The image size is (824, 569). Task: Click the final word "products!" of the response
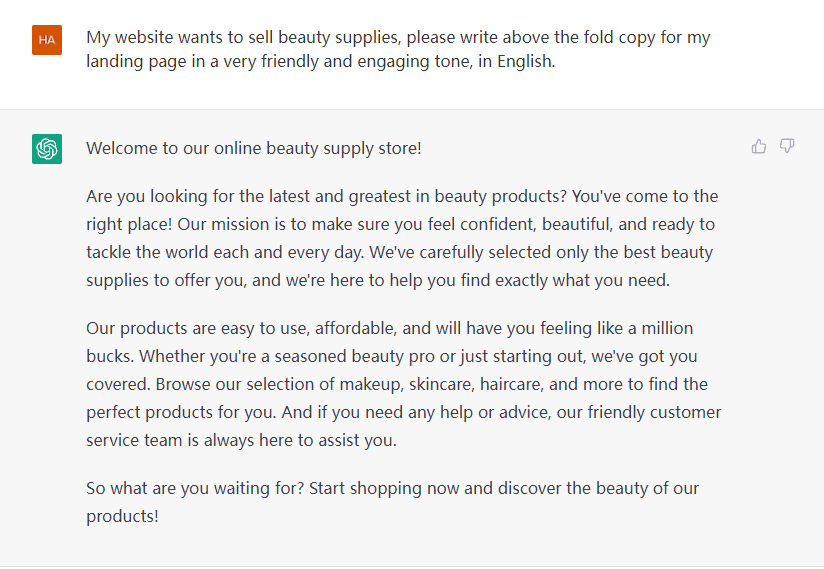tap(122, 516)
